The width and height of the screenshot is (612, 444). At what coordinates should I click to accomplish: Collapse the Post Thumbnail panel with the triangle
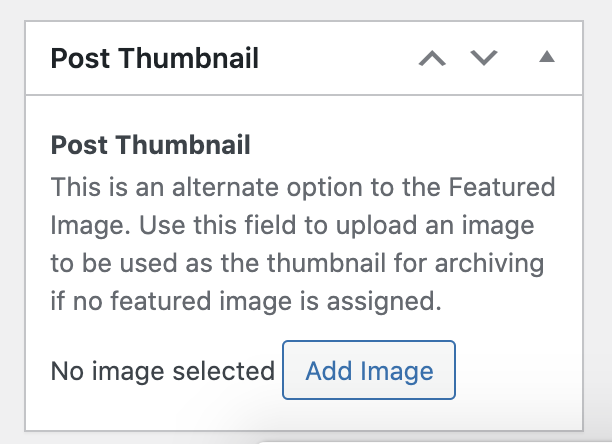click(x=546, y=58)
